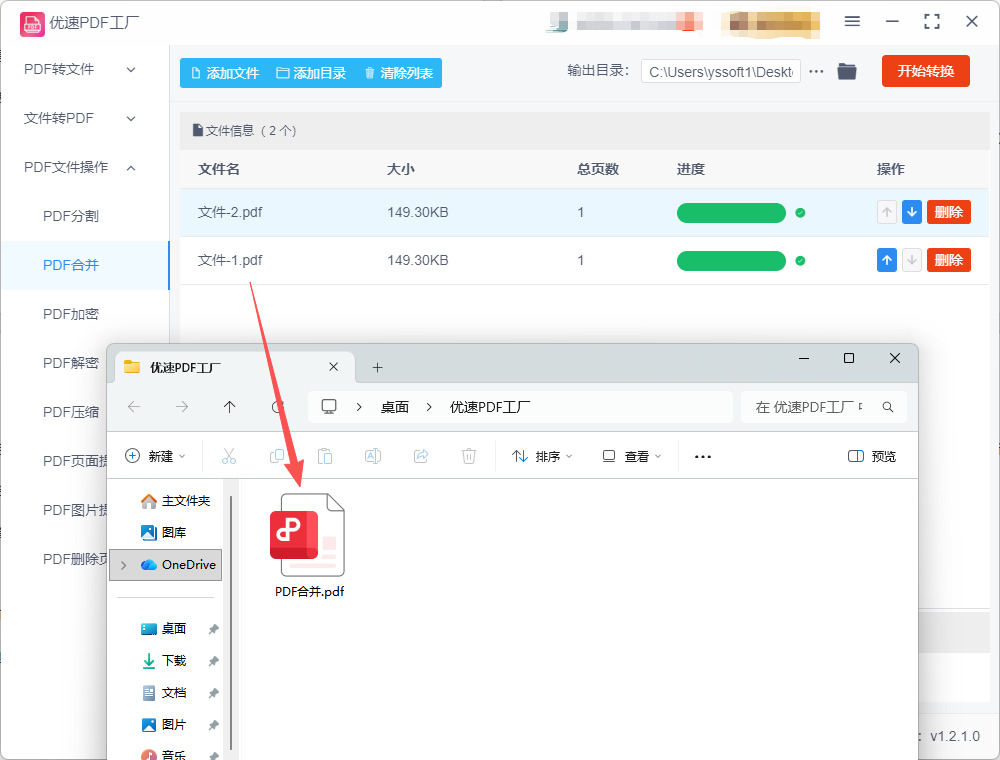Screen dimensions: 1000x760
Task: Click the Explorer search box
Action: (823, 407)
